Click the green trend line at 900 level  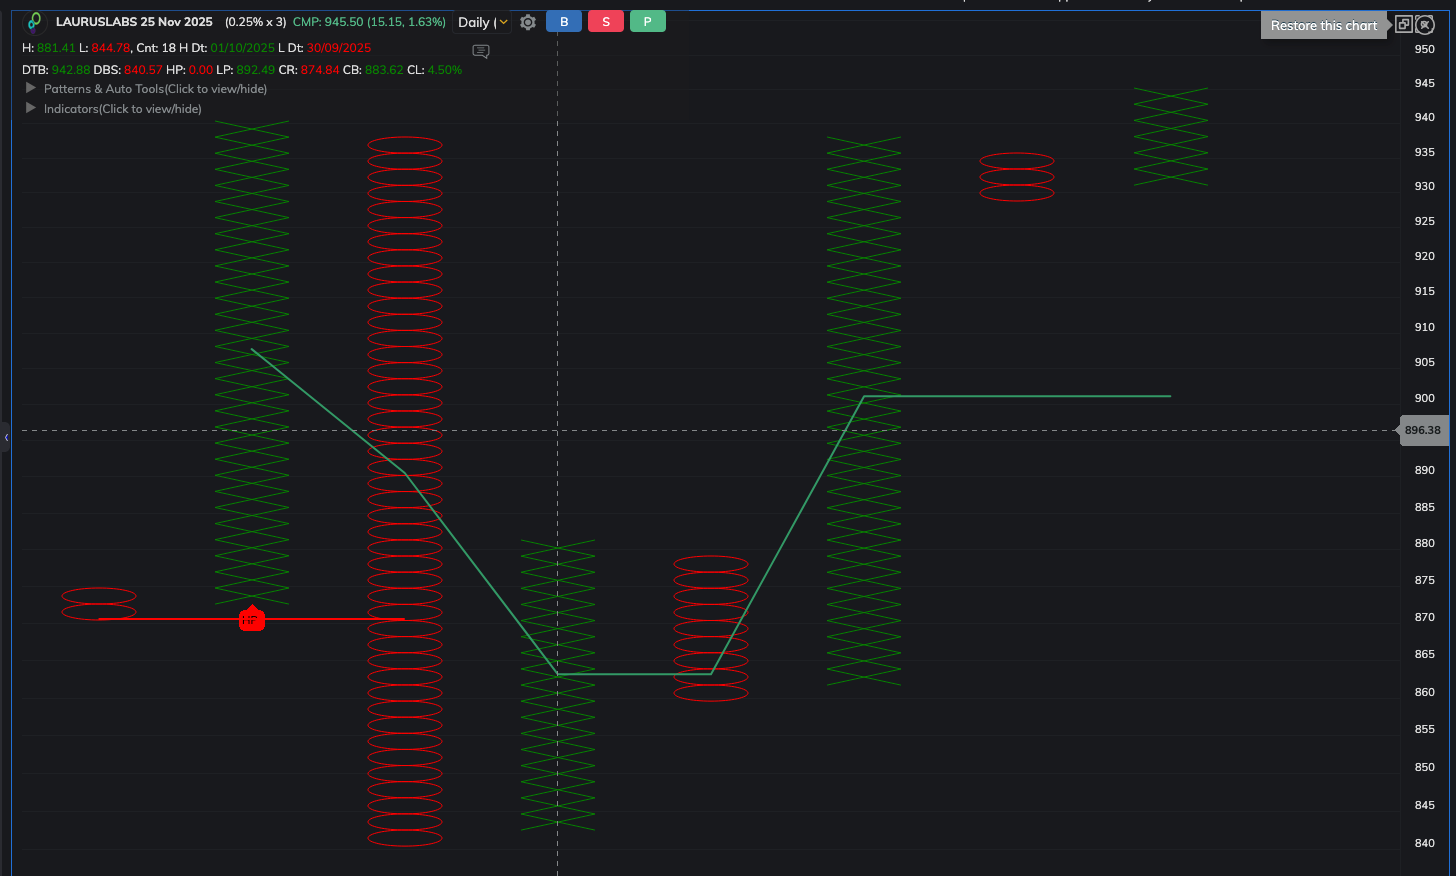point(1020,396)
